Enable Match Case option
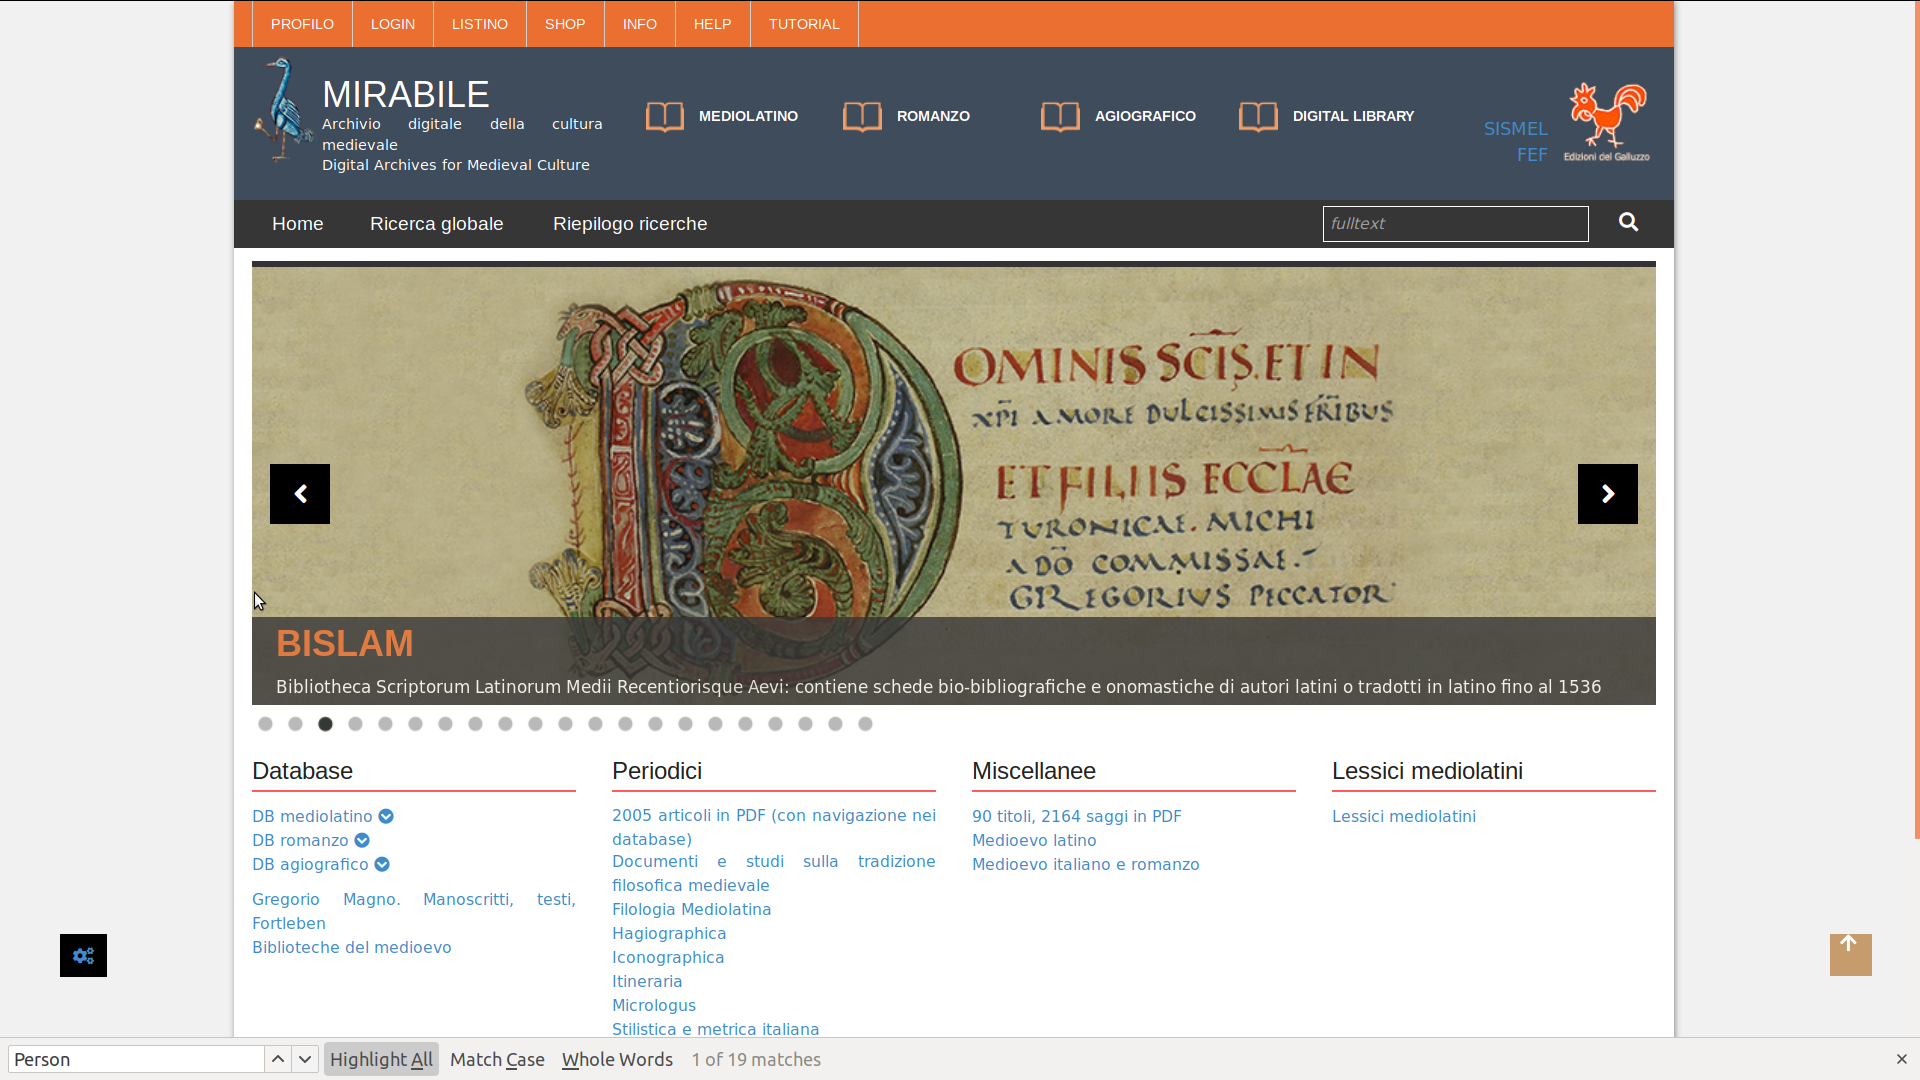The image size is (1920, 1080). pyautogui.click(x=497, y=1059)
